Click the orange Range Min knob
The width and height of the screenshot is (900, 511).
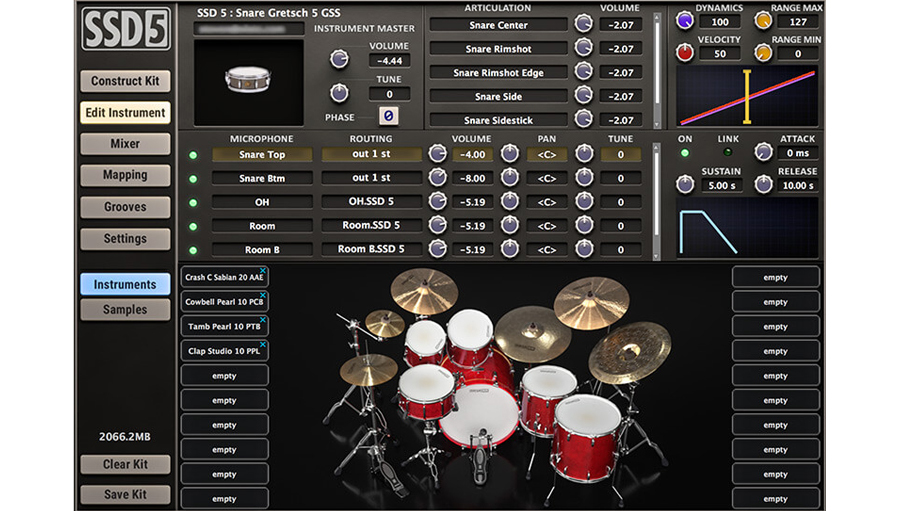[763, 53]
